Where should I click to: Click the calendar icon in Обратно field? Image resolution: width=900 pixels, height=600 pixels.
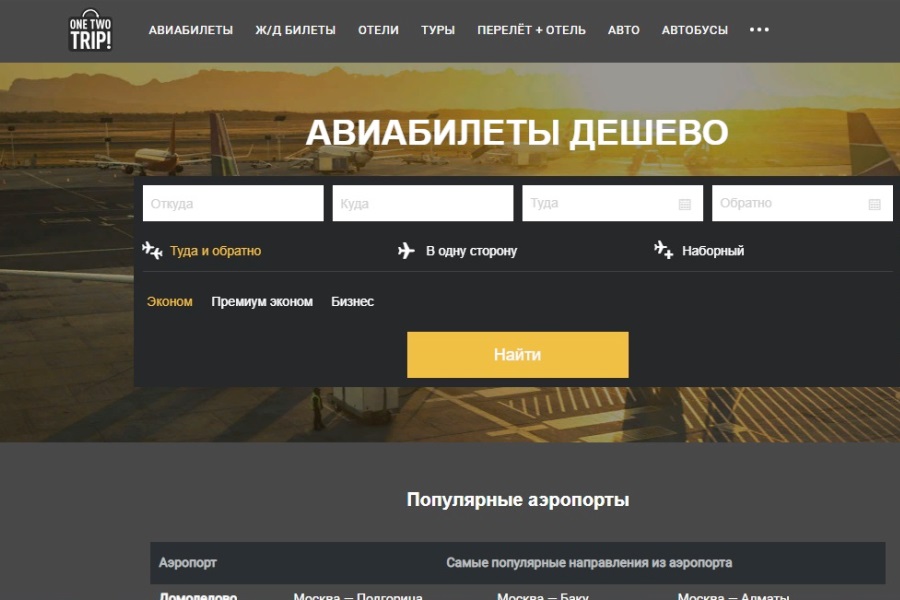pos(874,204)
